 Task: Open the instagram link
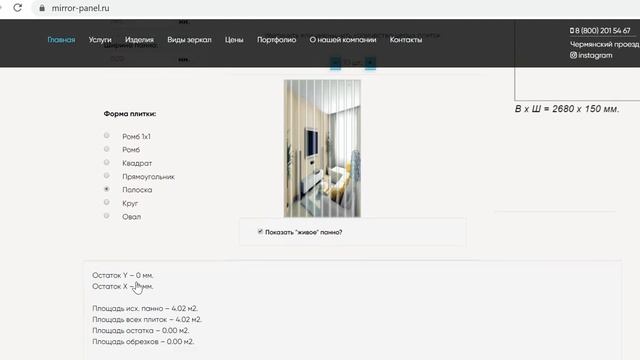(595, 55)
